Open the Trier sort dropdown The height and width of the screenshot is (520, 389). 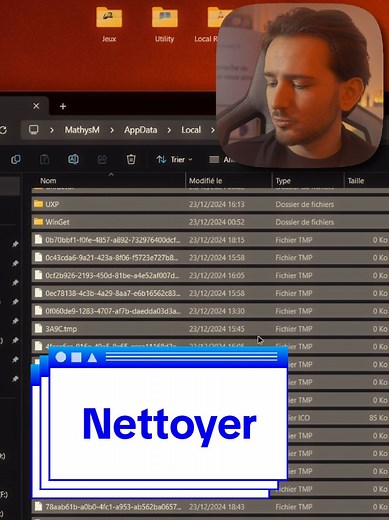tap(175, 160)
